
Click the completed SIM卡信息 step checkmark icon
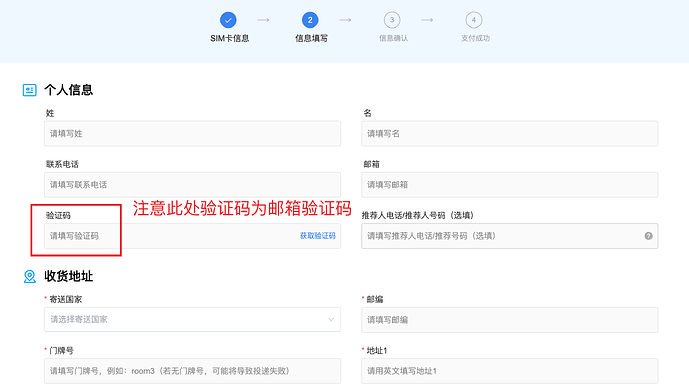[228, 20]
